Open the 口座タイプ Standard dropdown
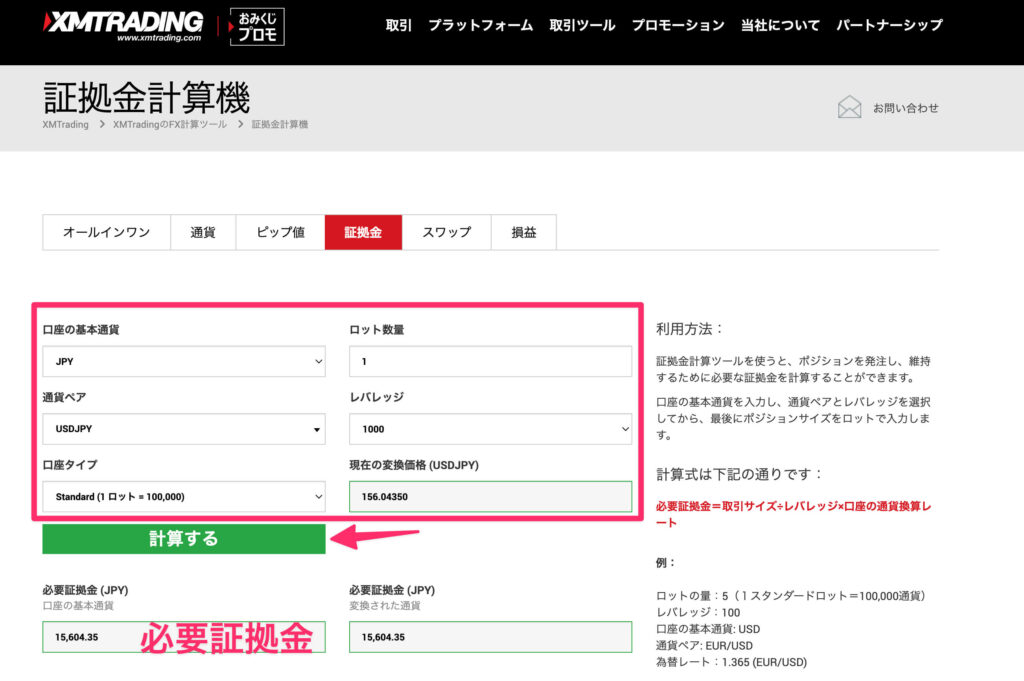Screen dimensions: 1024x681 click(184, 496)
